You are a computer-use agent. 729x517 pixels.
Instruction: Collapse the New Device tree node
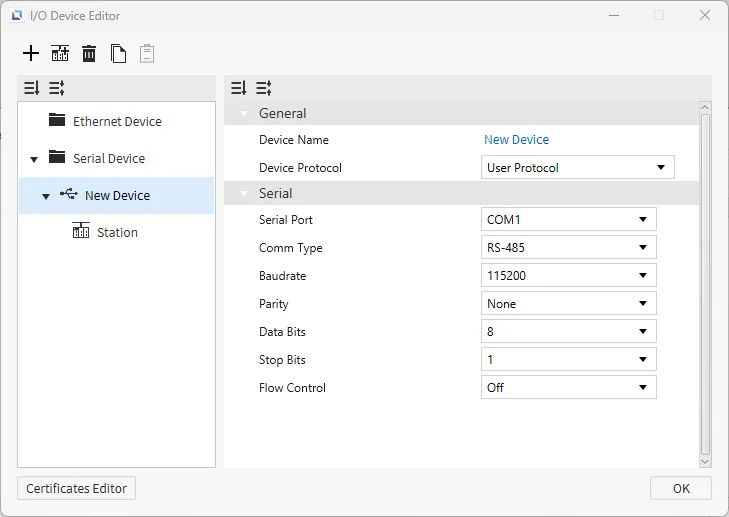click(x=46, y=196)
